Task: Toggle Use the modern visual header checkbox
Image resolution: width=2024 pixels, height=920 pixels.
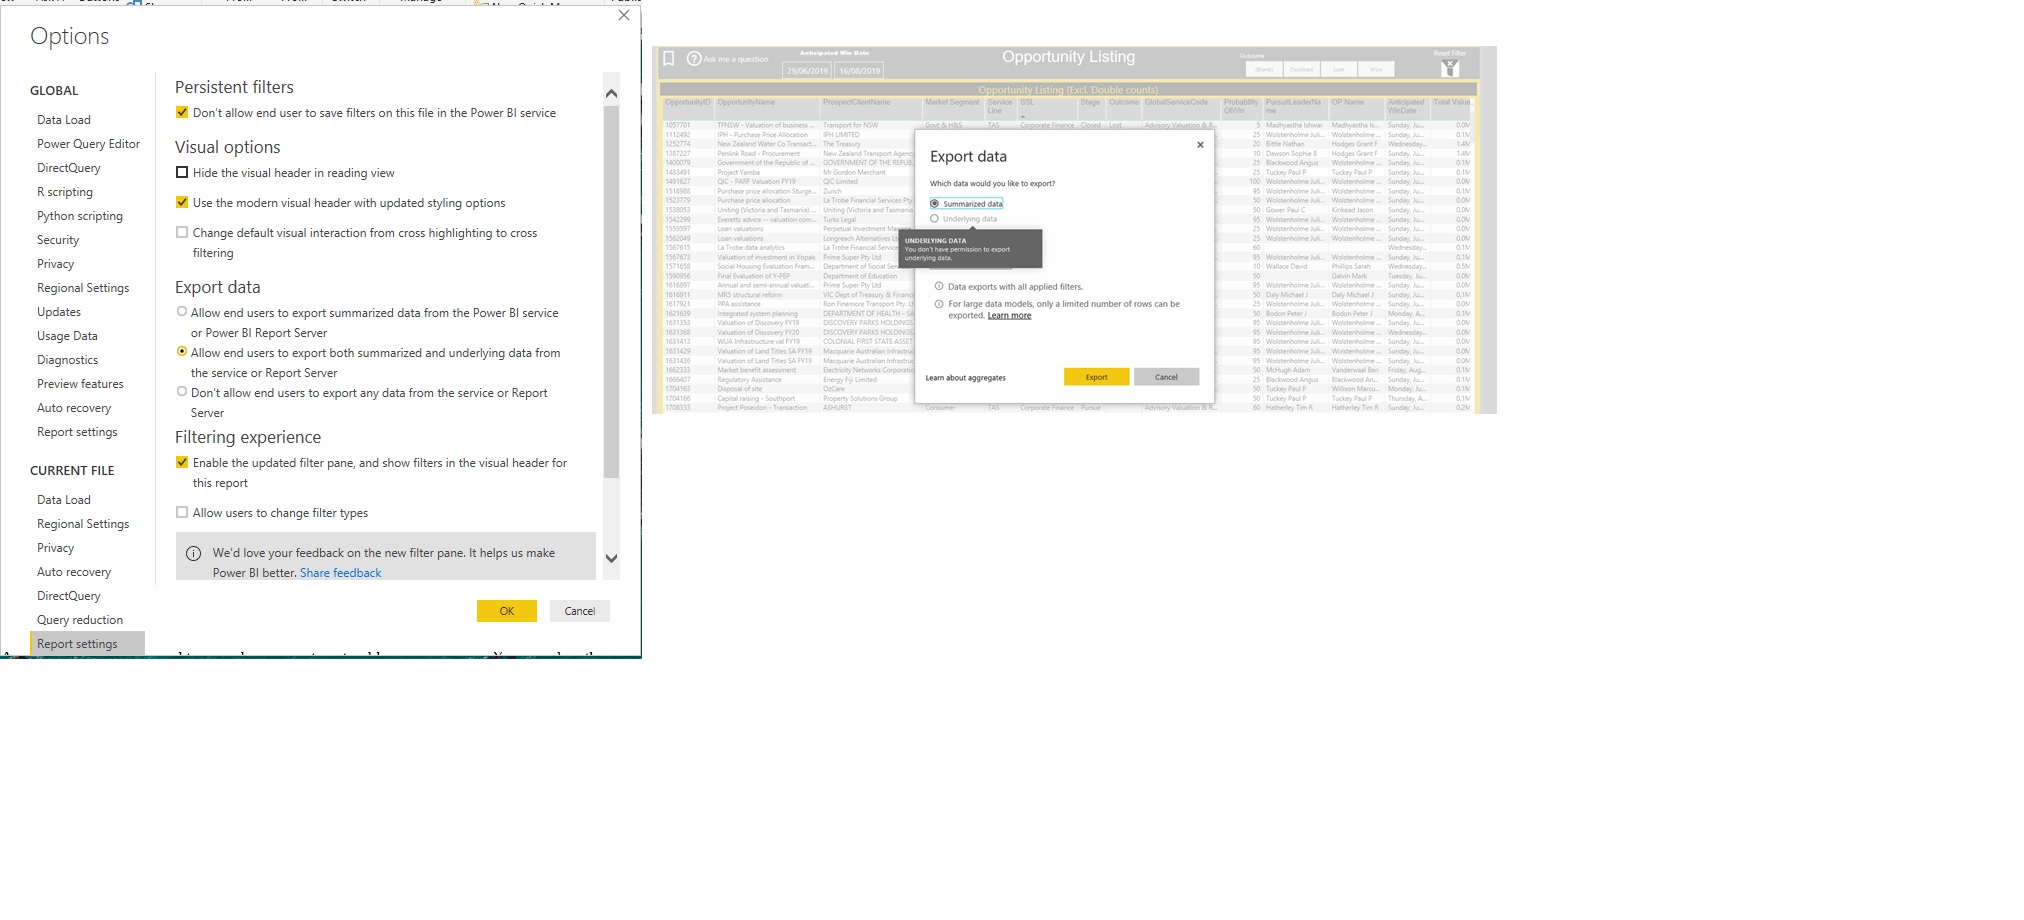Action: (182, 202)
